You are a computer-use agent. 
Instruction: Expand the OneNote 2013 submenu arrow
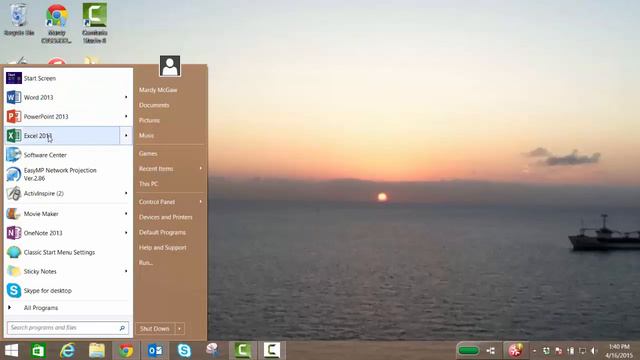[126, 233]
